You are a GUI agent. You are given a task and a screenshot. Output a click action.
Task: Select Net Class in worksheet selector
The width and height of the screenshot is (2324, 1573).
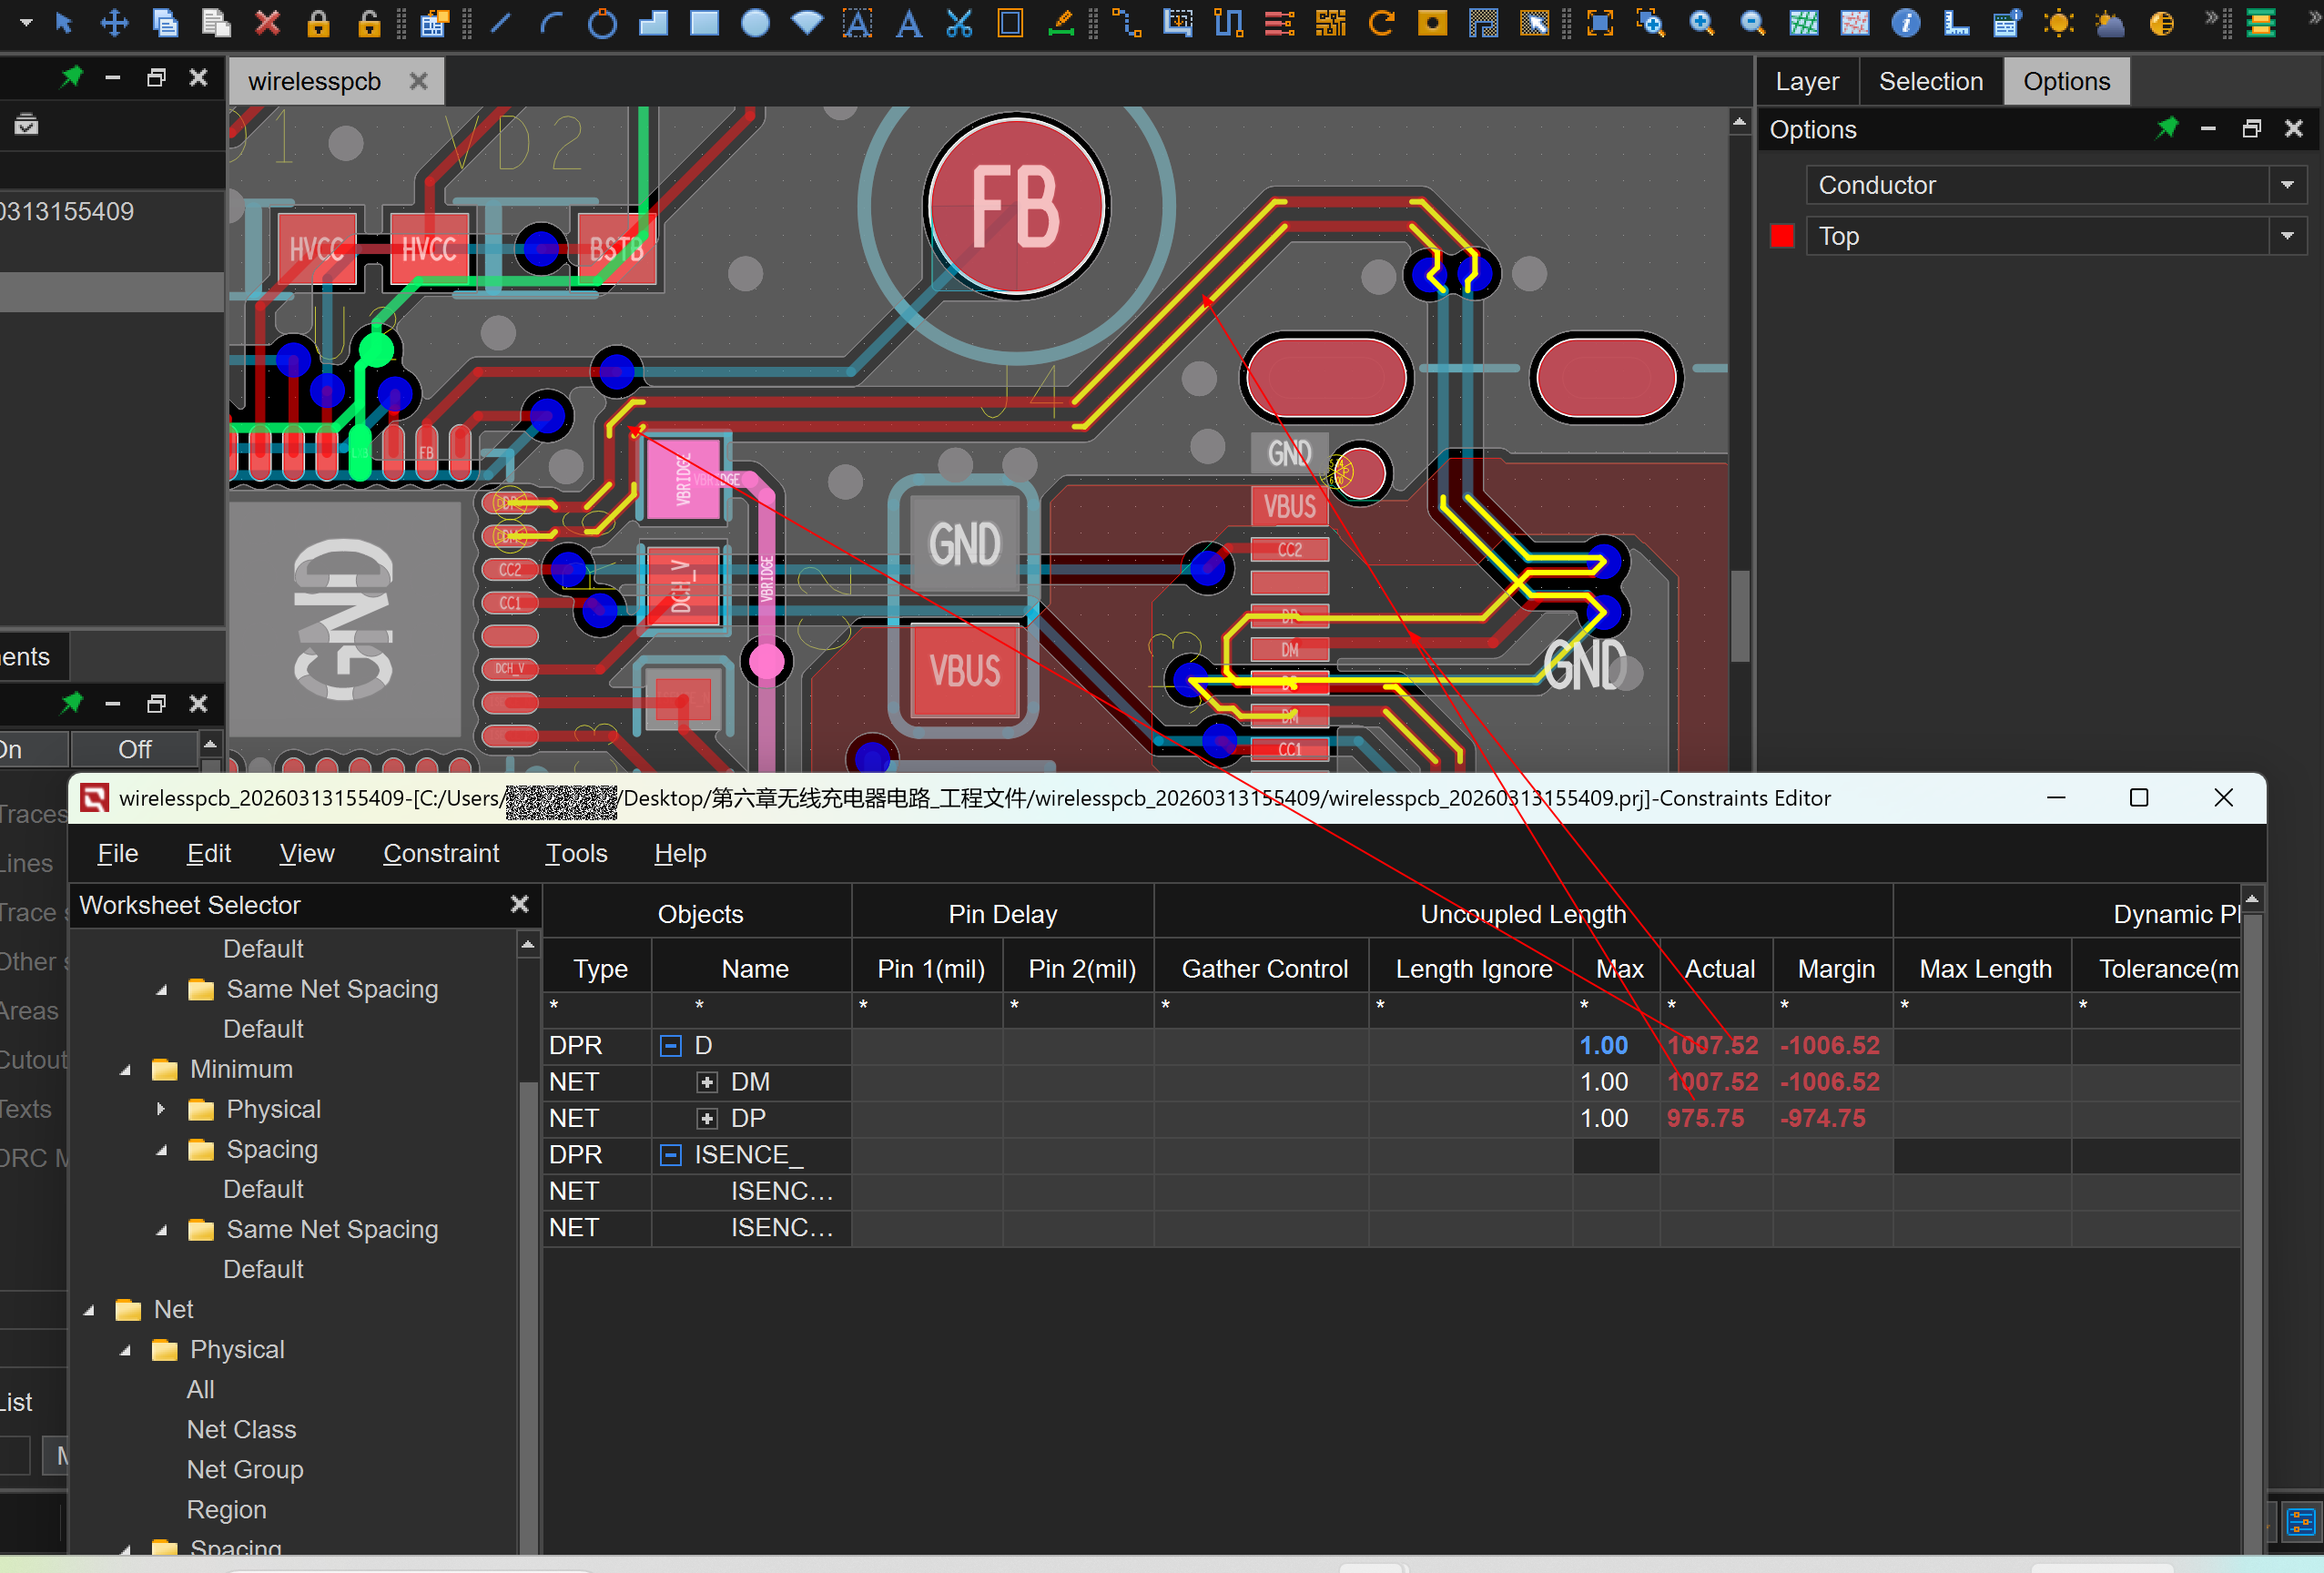241,1429
